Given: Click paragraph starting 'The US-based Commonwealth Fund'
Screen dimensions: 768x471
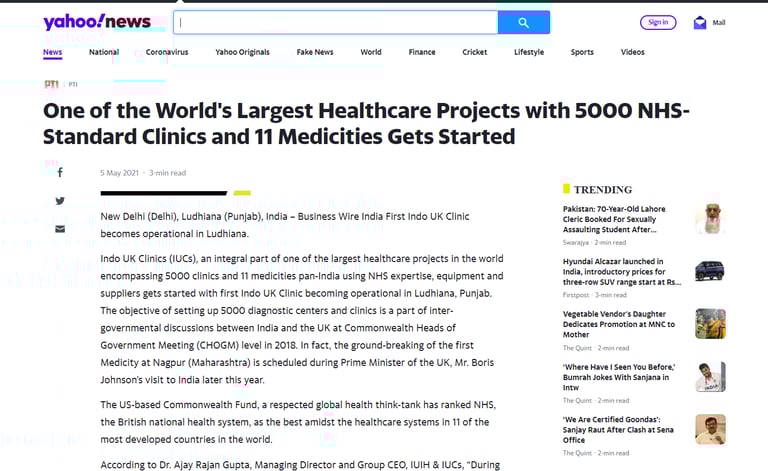Looking at the screenshot, I should pyautogui.click(x=298, y=422).
